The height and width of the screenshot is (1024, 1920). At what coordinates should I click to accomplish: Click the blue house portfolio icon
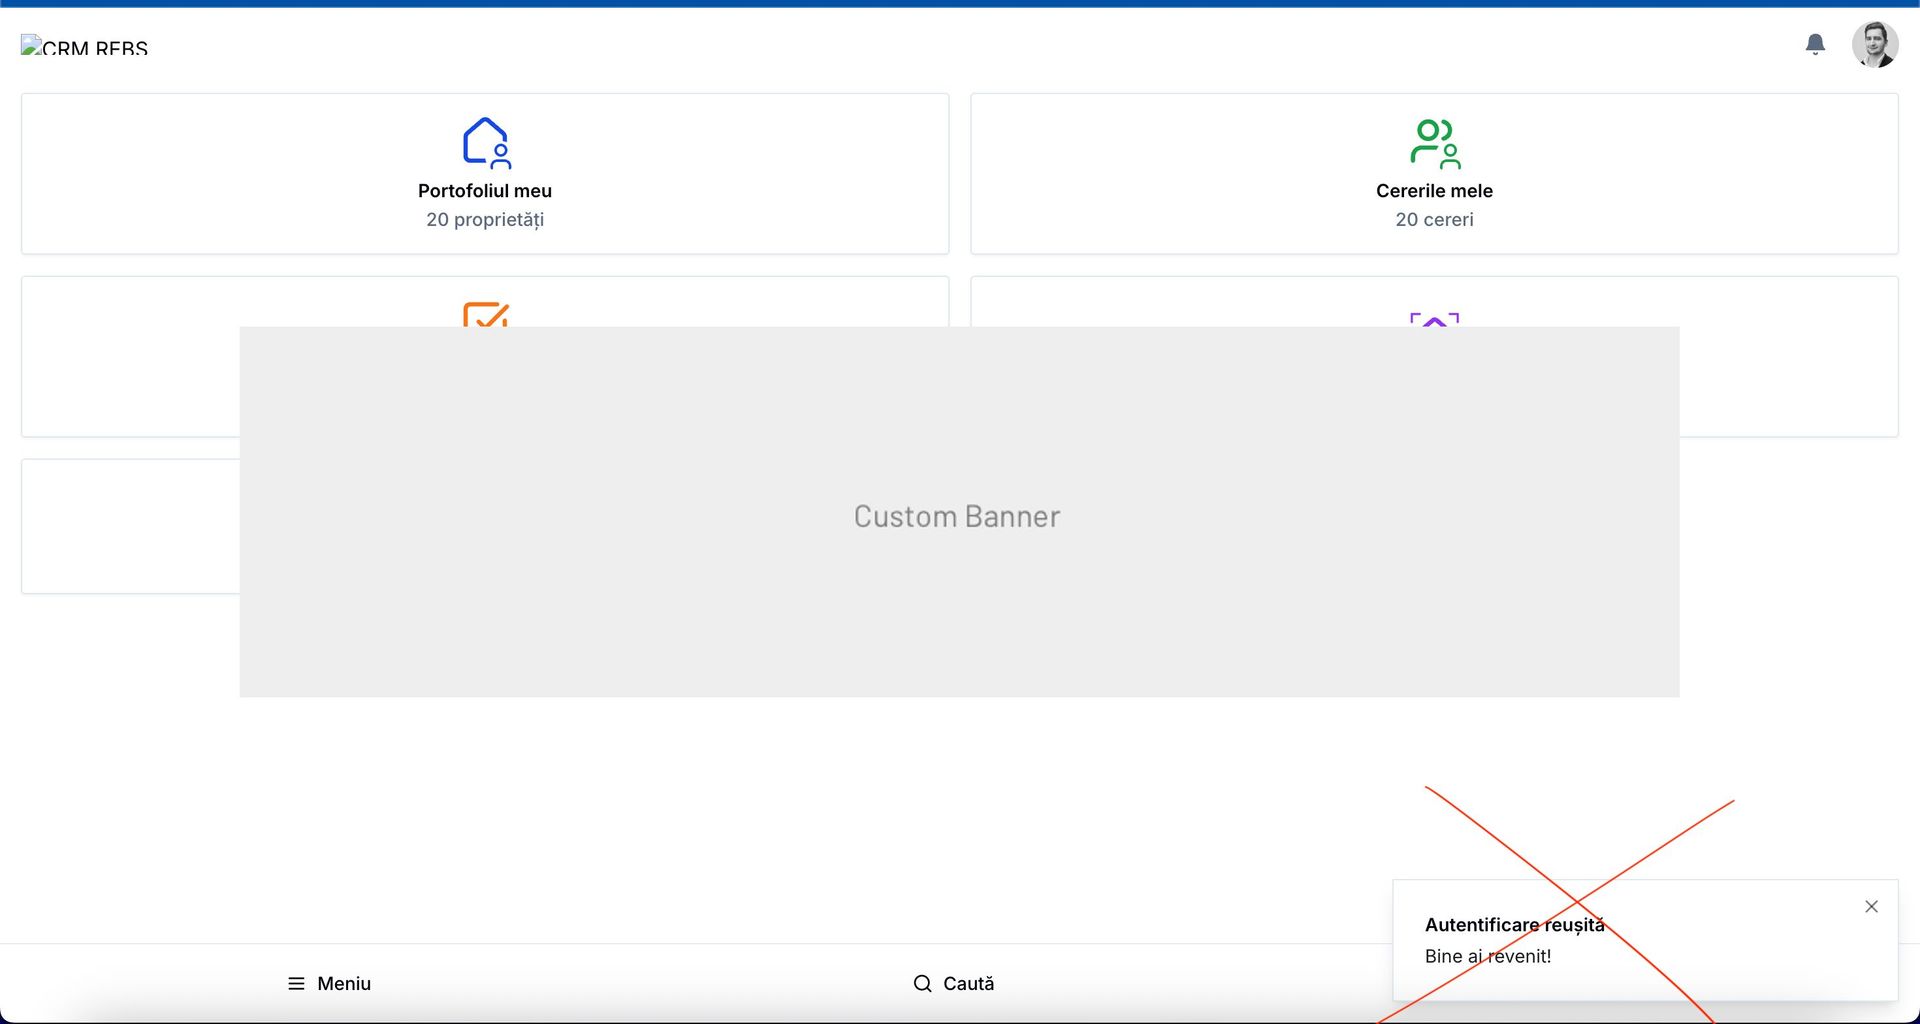[x=486, y=142]
